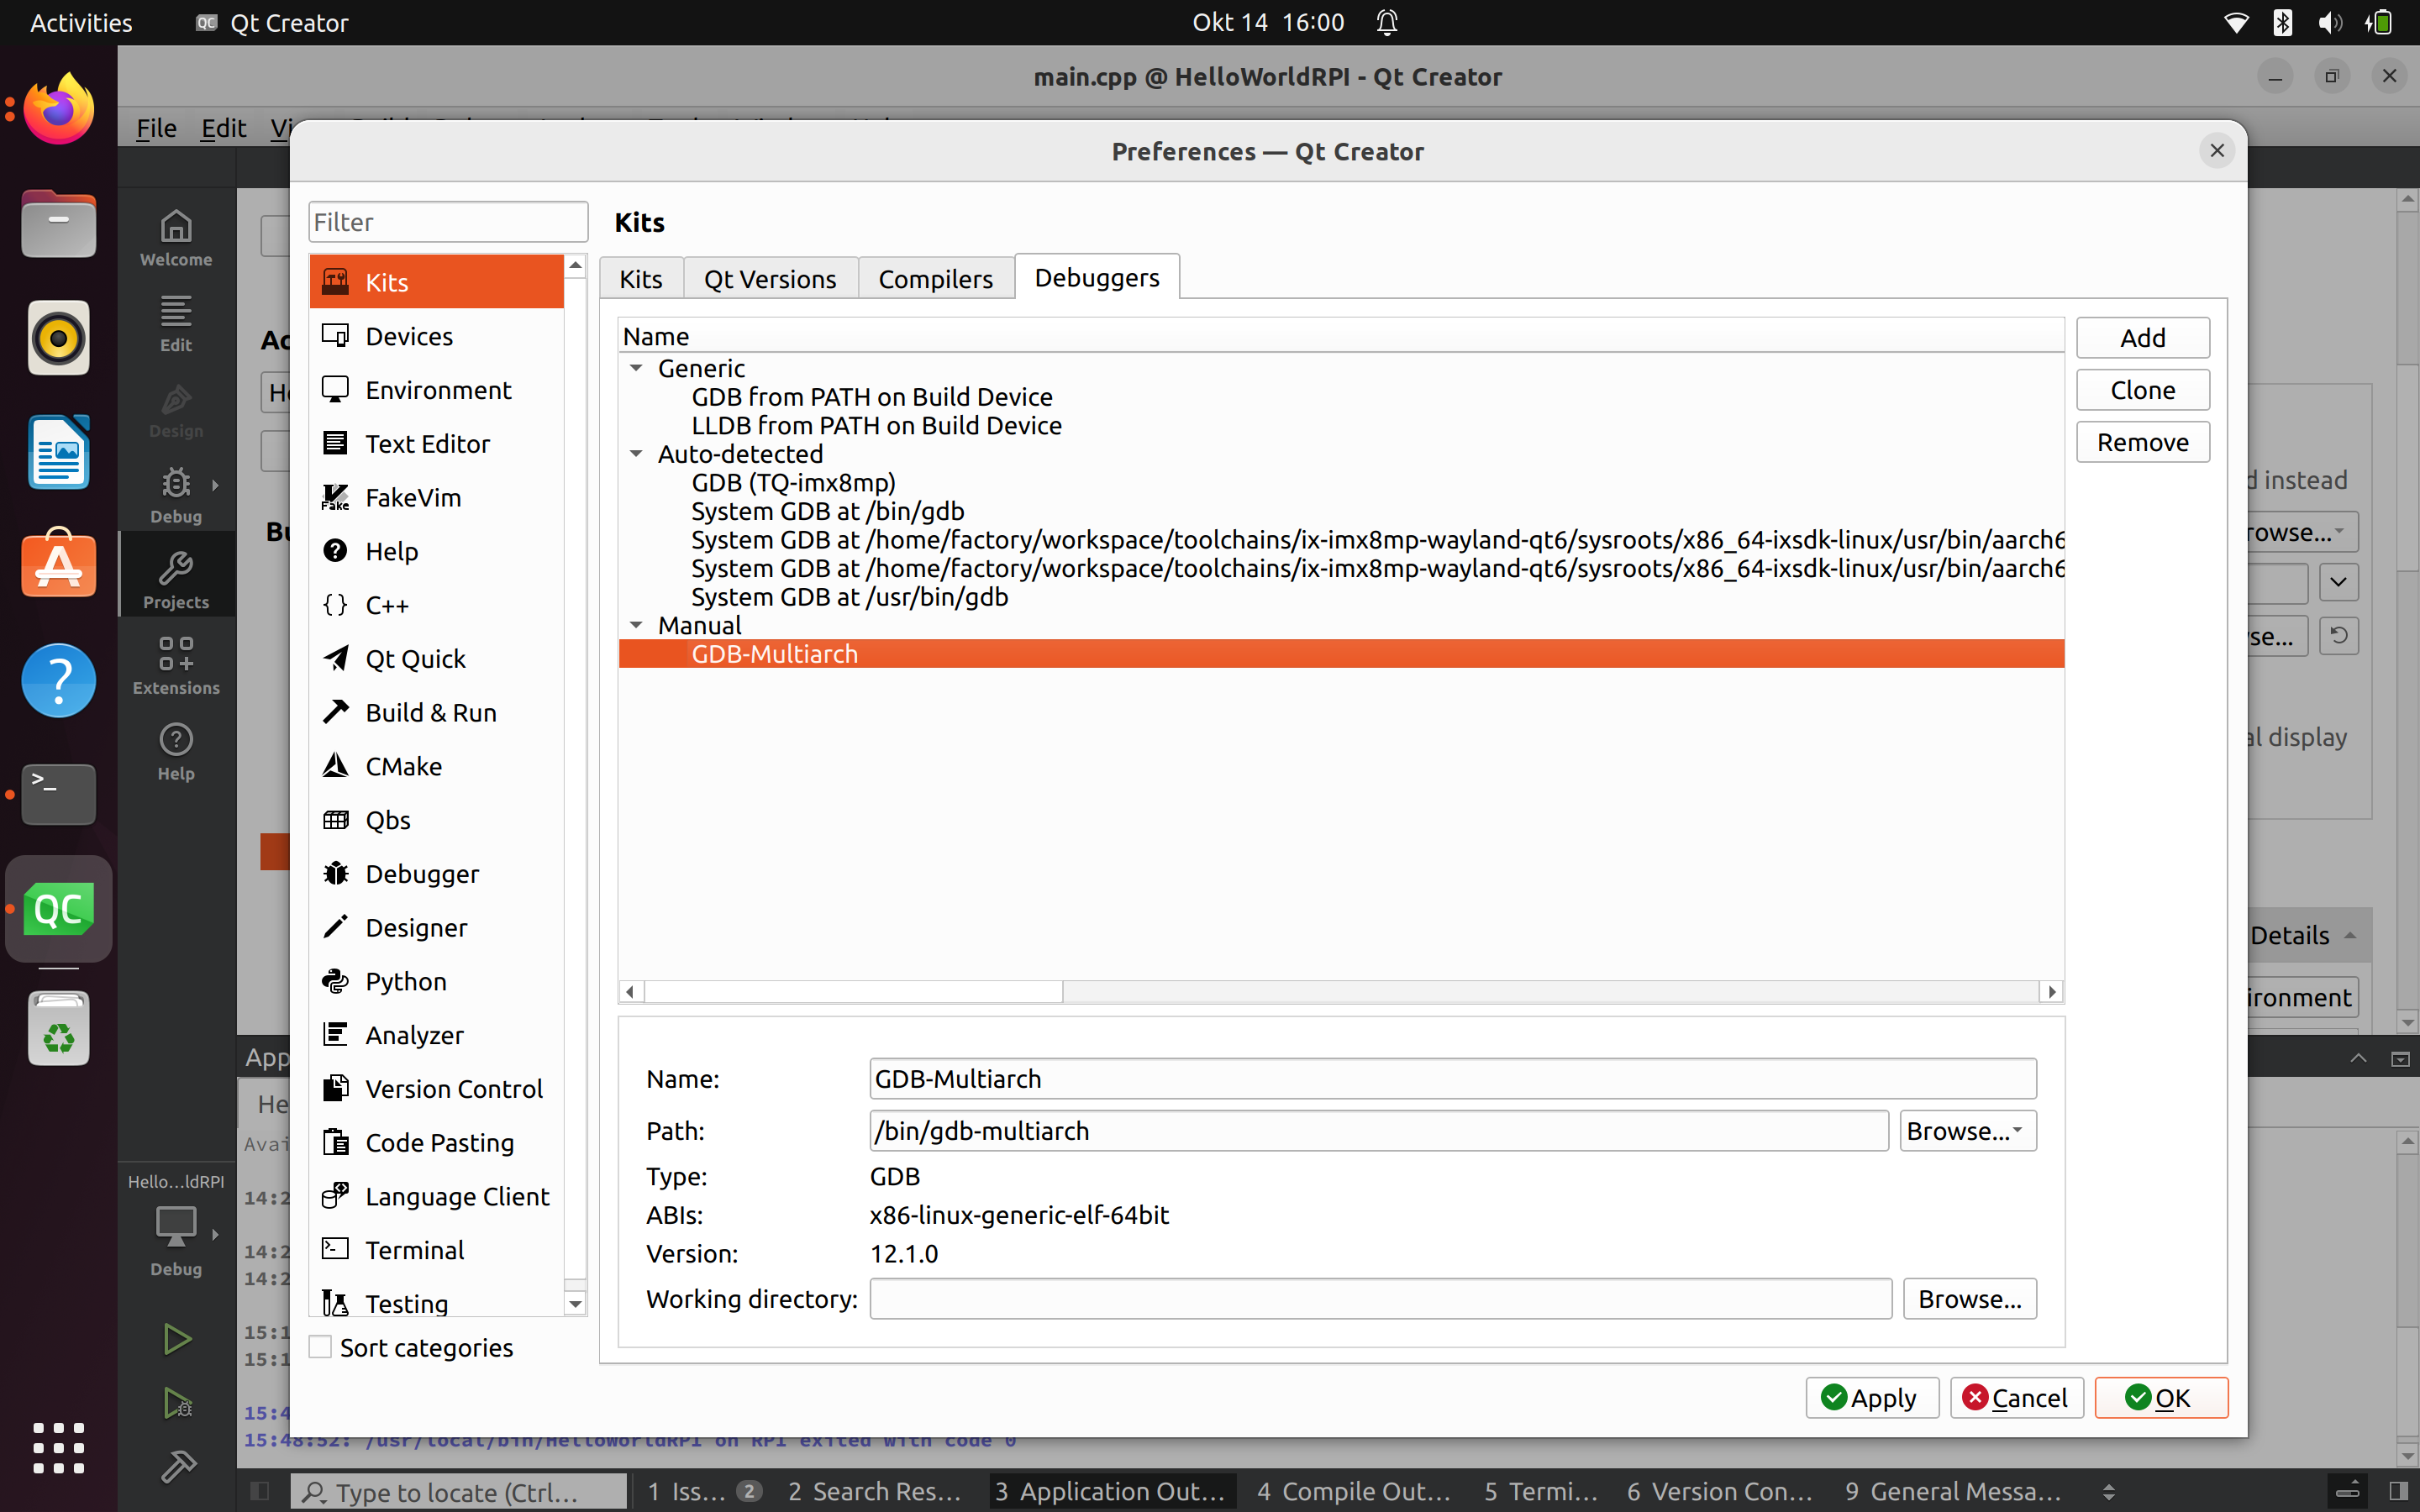Select GDB from PATH on Build Device
This screenshot has width=2420, height=1512.
point(871,397)
